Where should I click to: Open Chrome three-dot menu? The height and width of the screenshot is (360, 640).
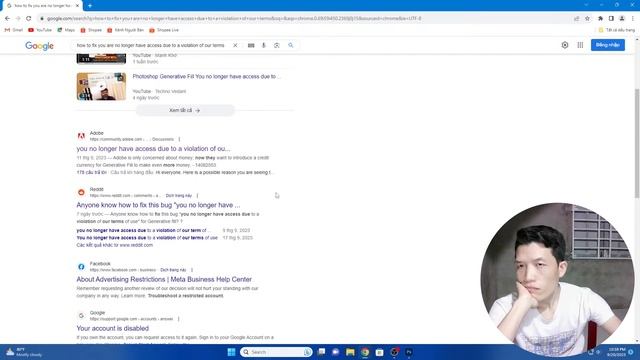tap(633, 18)
